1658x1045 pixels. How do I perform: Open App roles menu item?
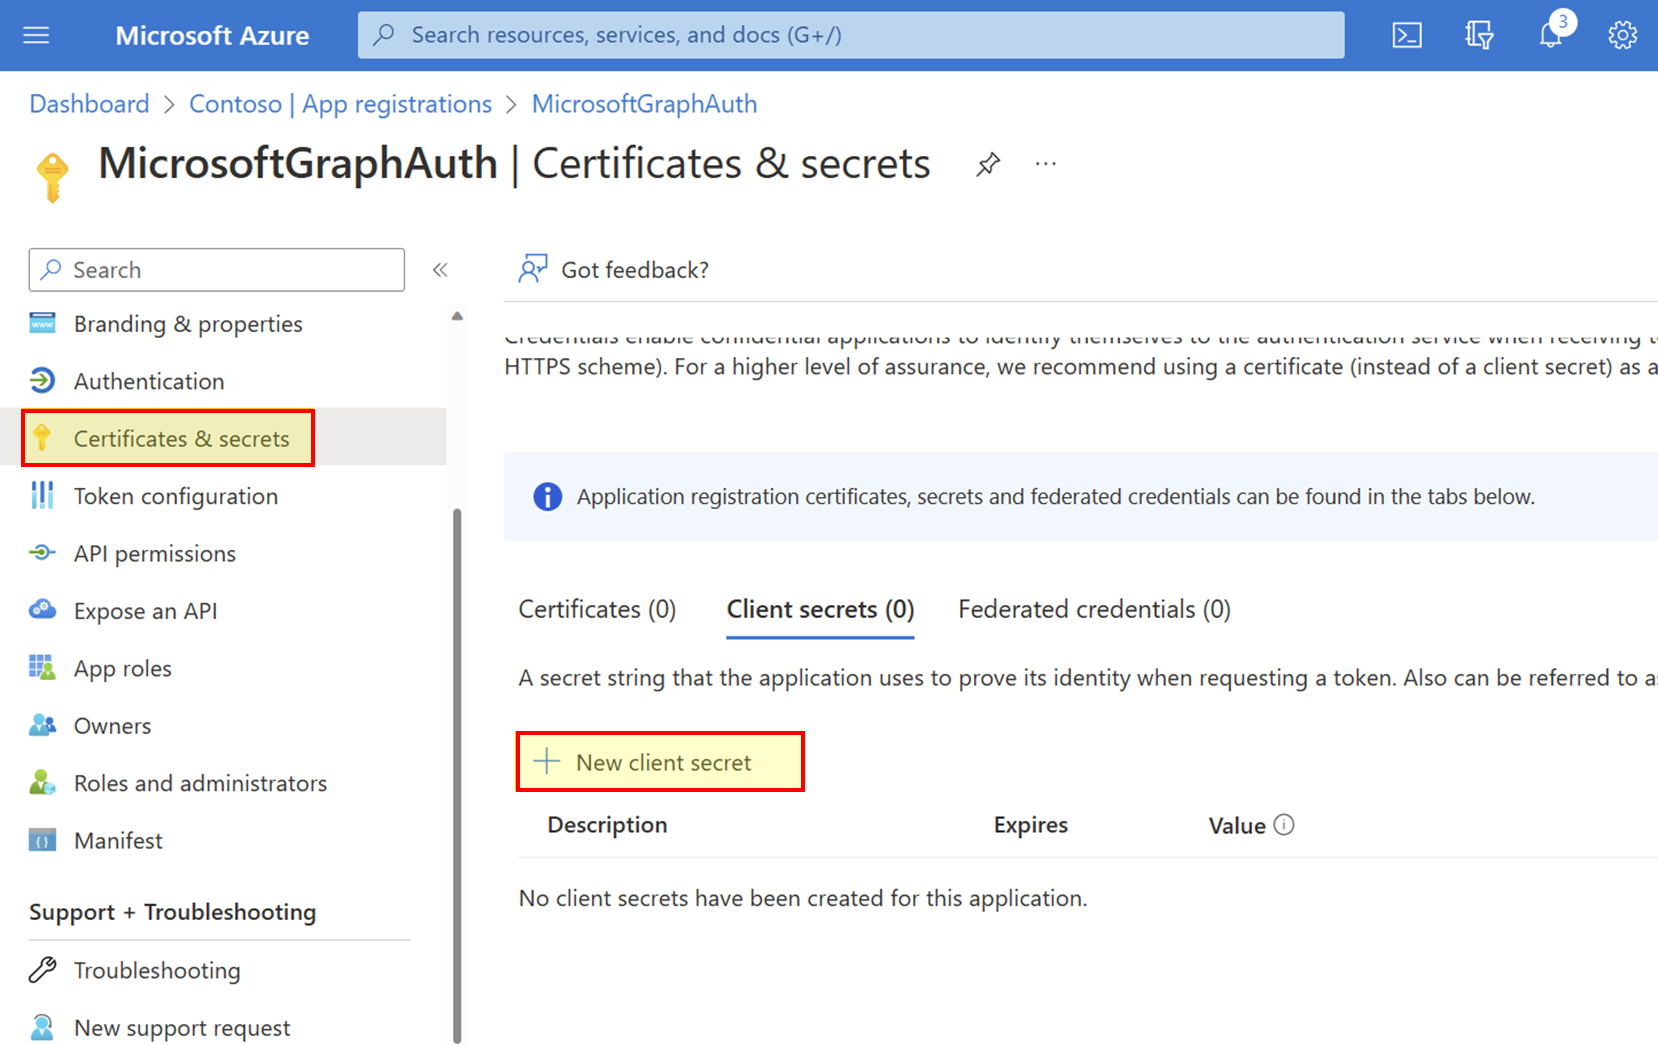(x=123, y=669)
